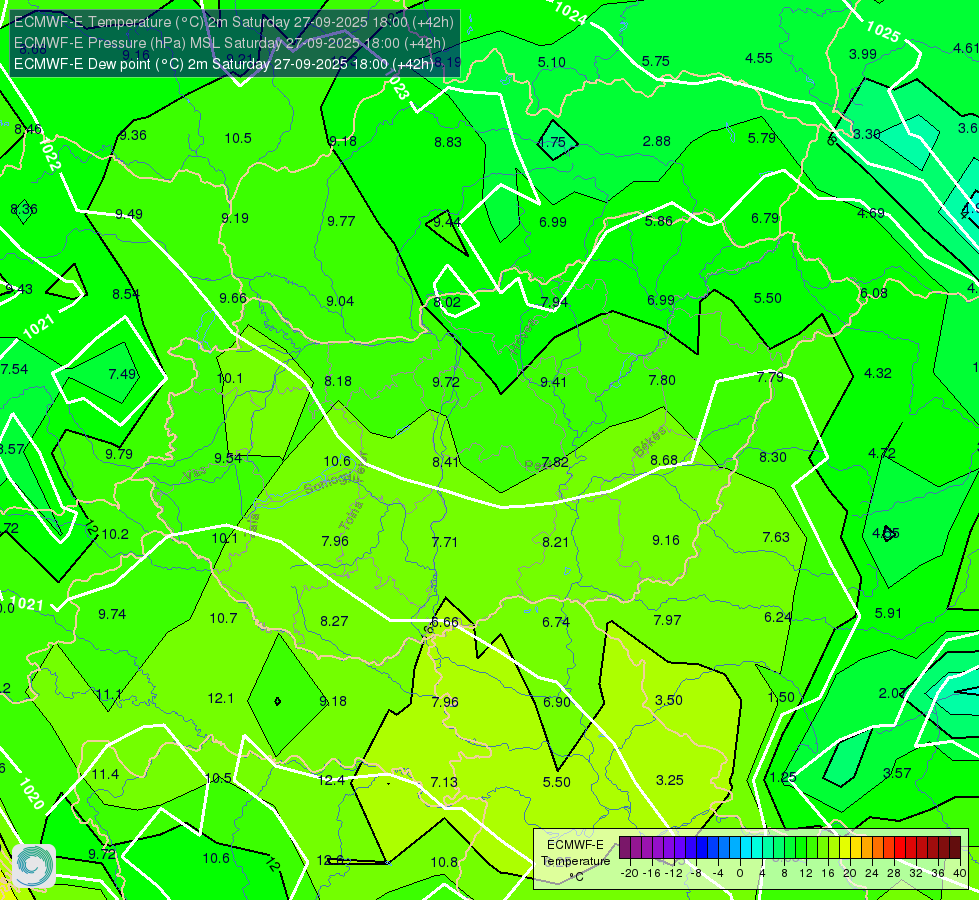This screenshot has width=979, height=900.
Task: Click the 9.77 dew point value
Action: (342, 221)
